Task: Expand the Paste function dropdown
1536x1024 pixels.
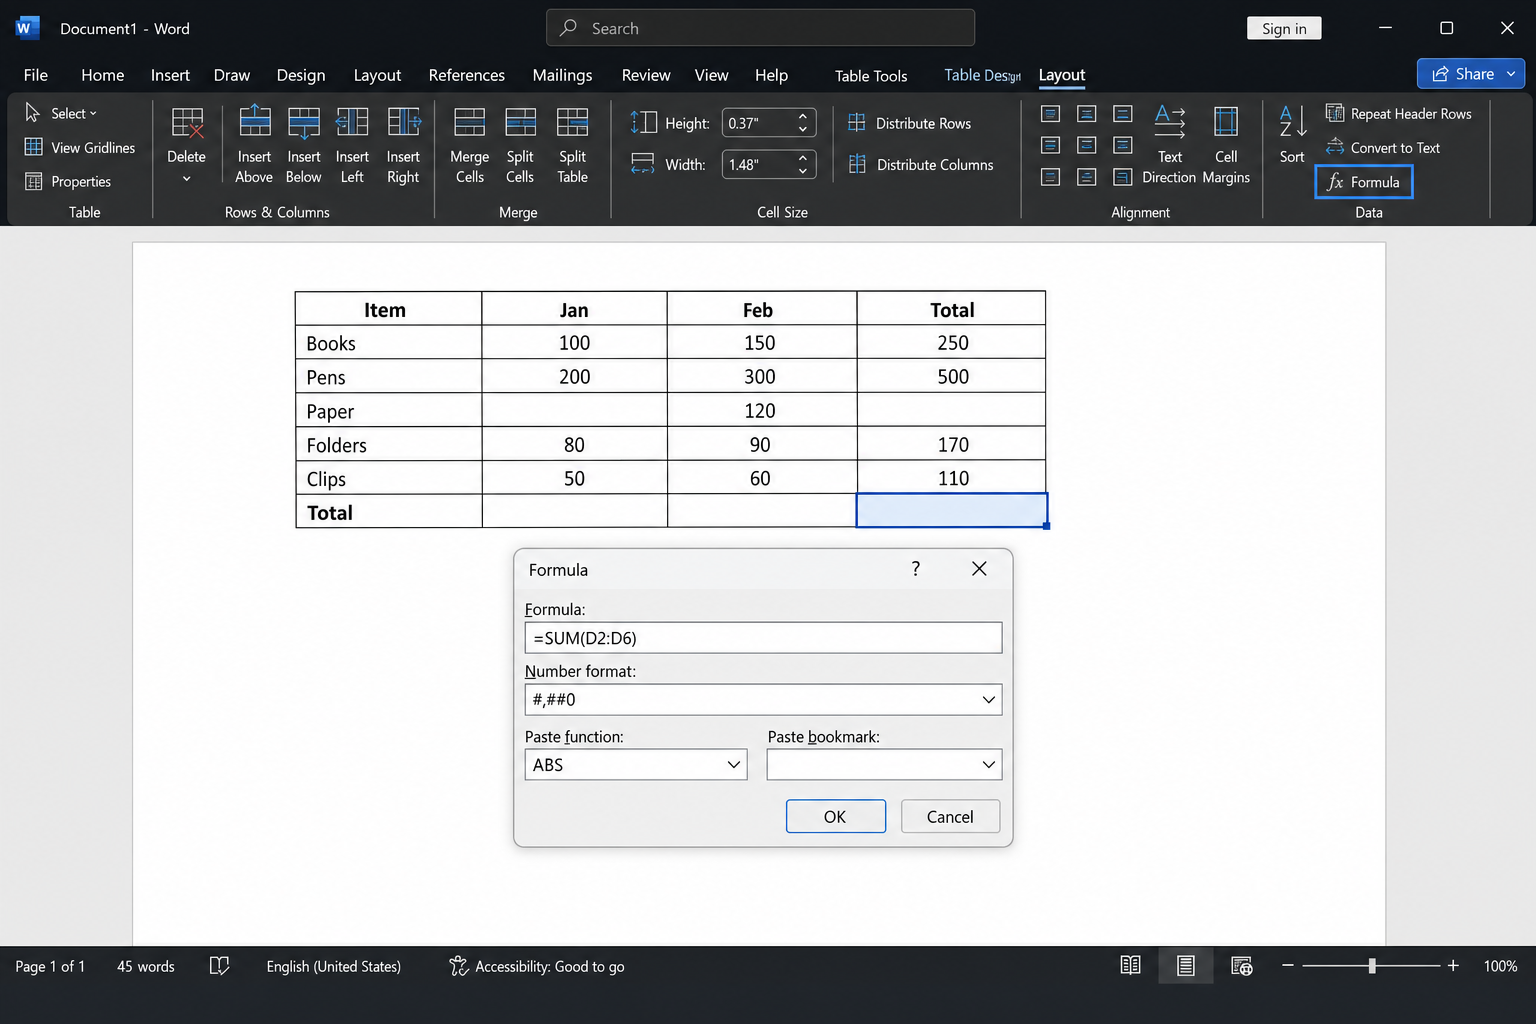Action: click(x=733, y=765)
